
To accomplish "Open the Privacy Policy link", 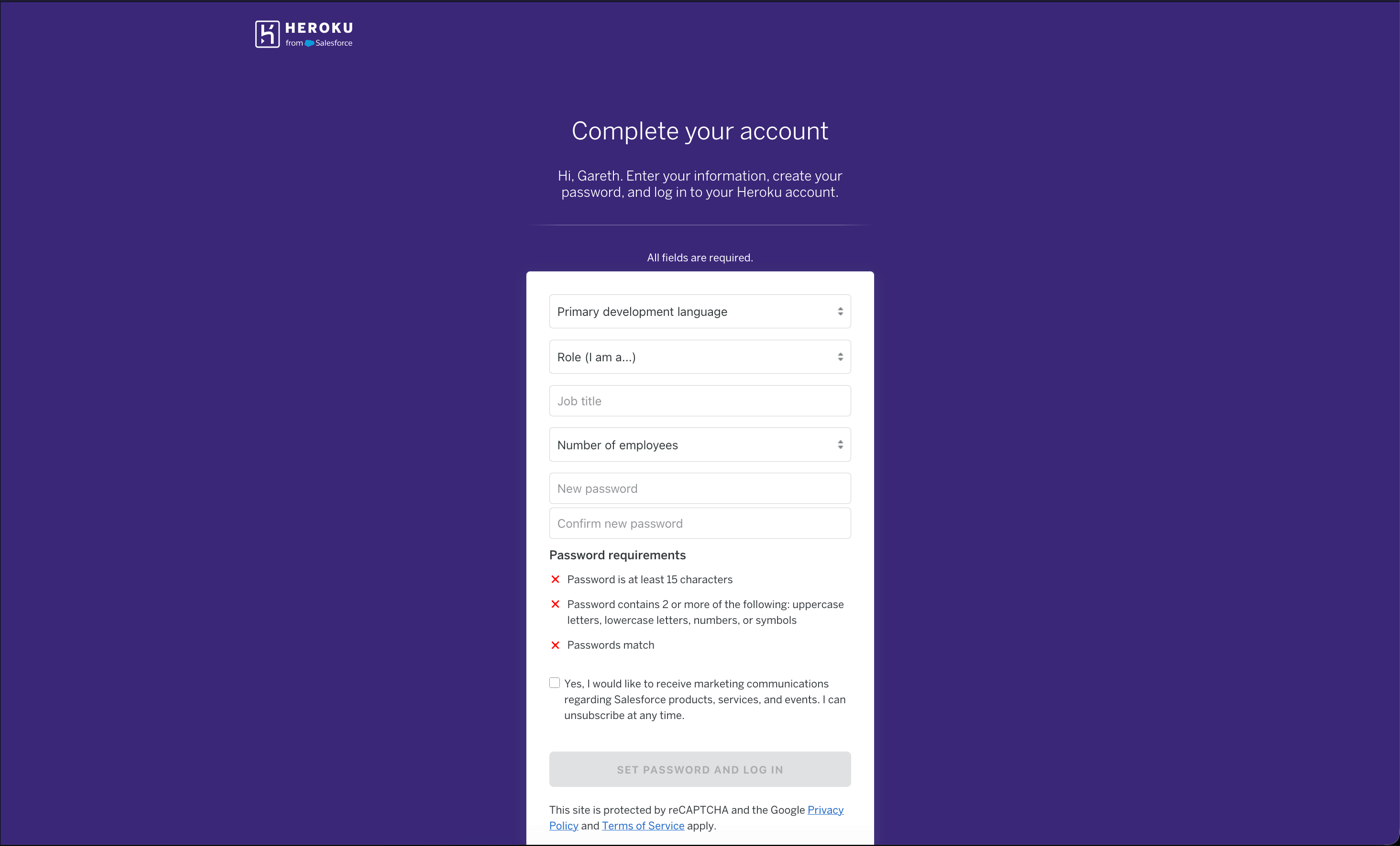I will pyautogui.click(x=825, y=810).
